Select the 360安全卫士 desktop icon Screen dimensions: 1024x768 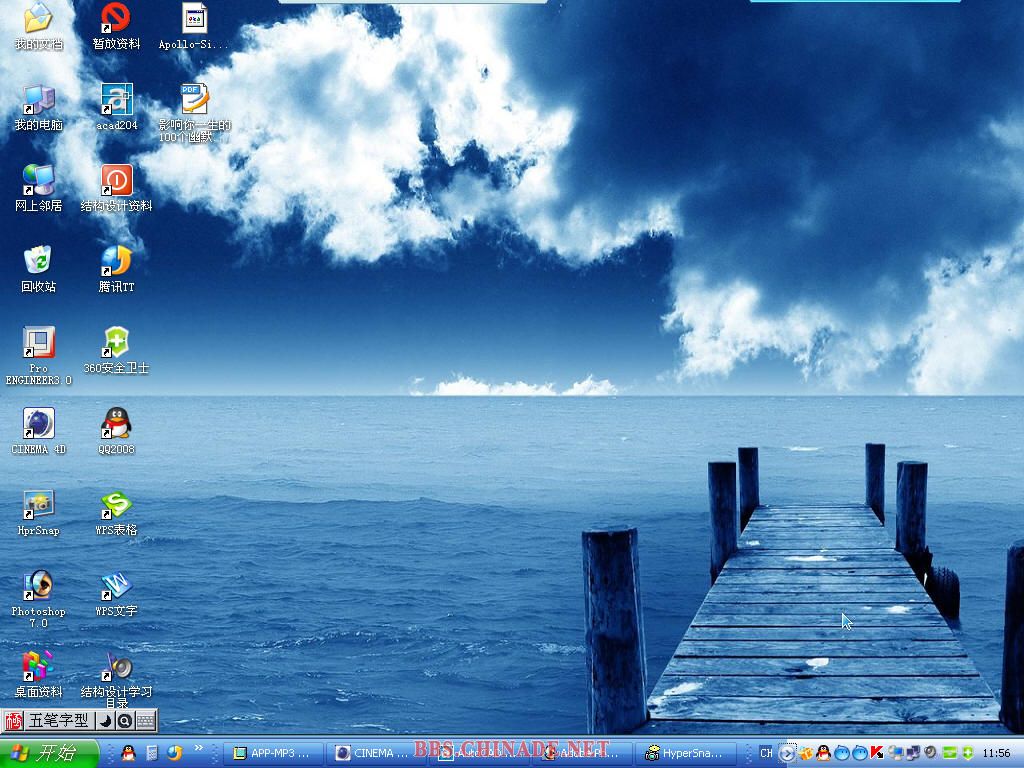[117, 343]
